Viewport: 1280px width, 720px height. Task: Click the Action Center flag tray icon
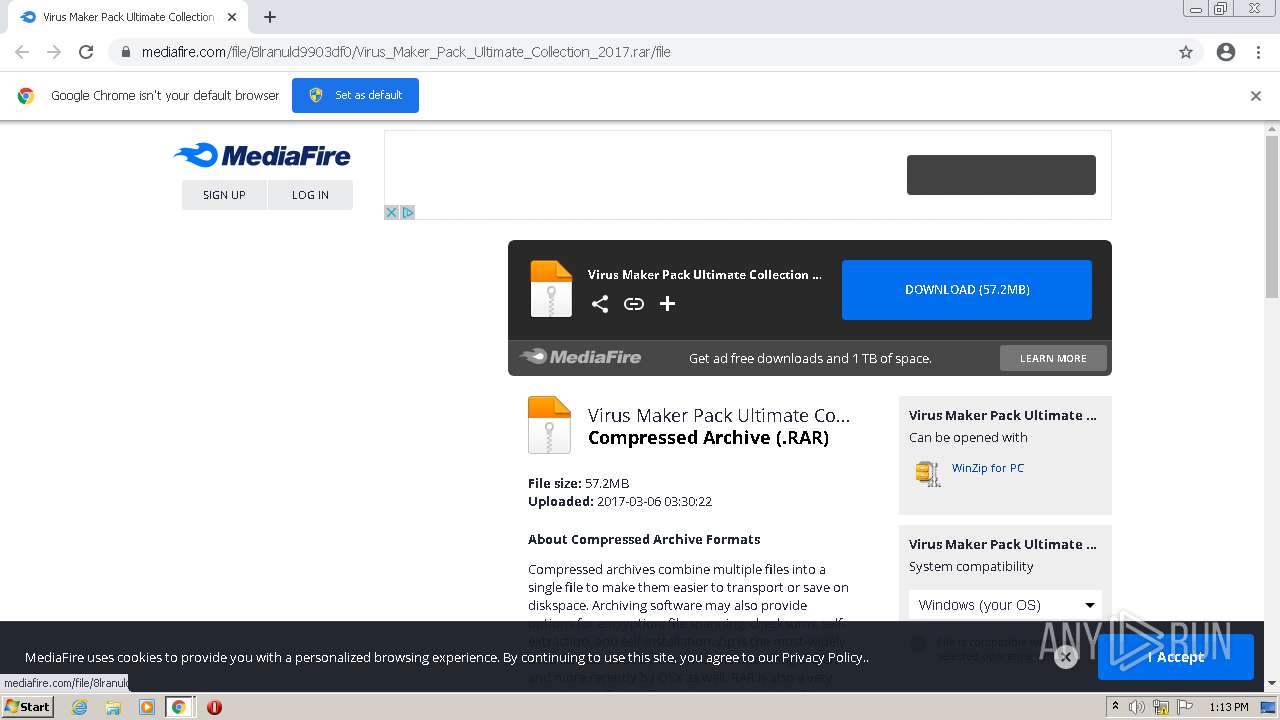pyautogui.click(x=1185, y=707)
